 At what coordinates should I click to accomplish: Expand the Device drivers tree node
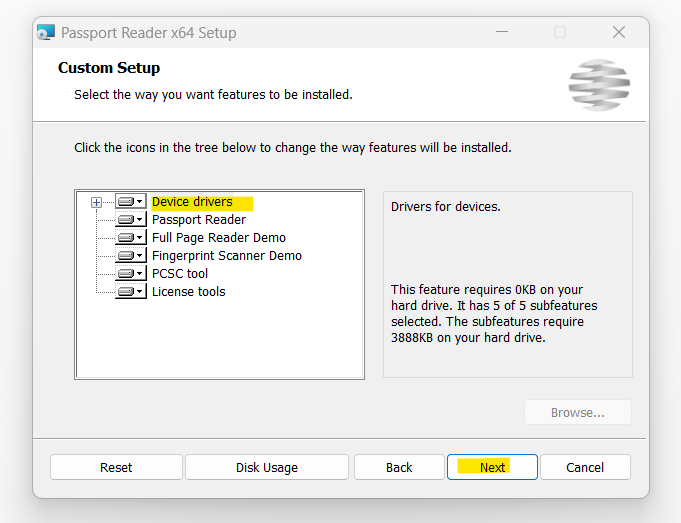click(x=96, y=202)
